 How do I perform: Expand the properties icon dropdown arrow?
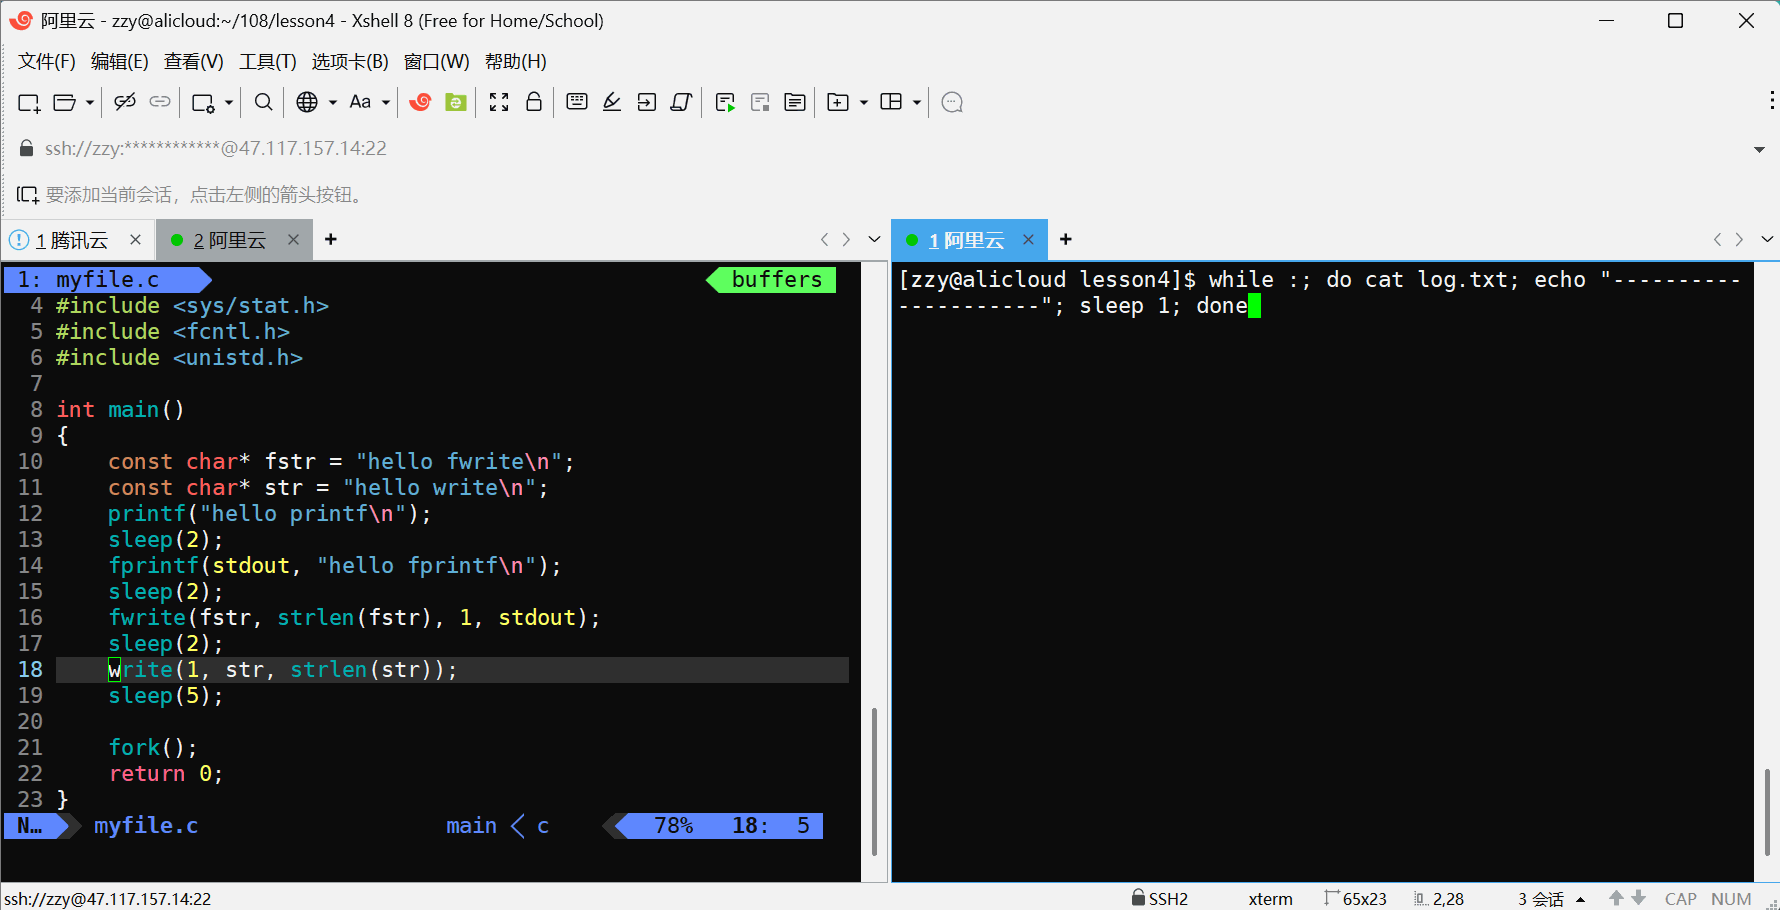(229, 102)
